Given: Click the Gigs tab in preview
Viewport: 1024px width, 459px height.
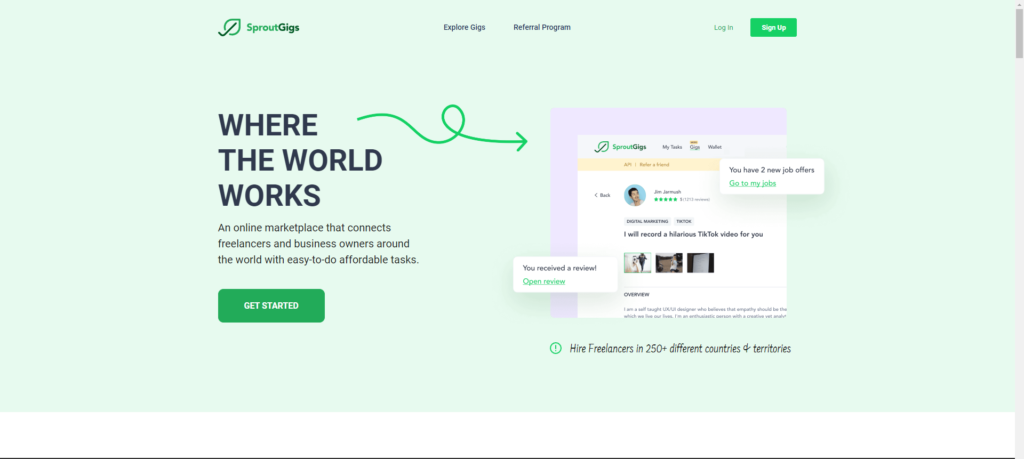Looking at the screenshot, I should tap(695, 148).
